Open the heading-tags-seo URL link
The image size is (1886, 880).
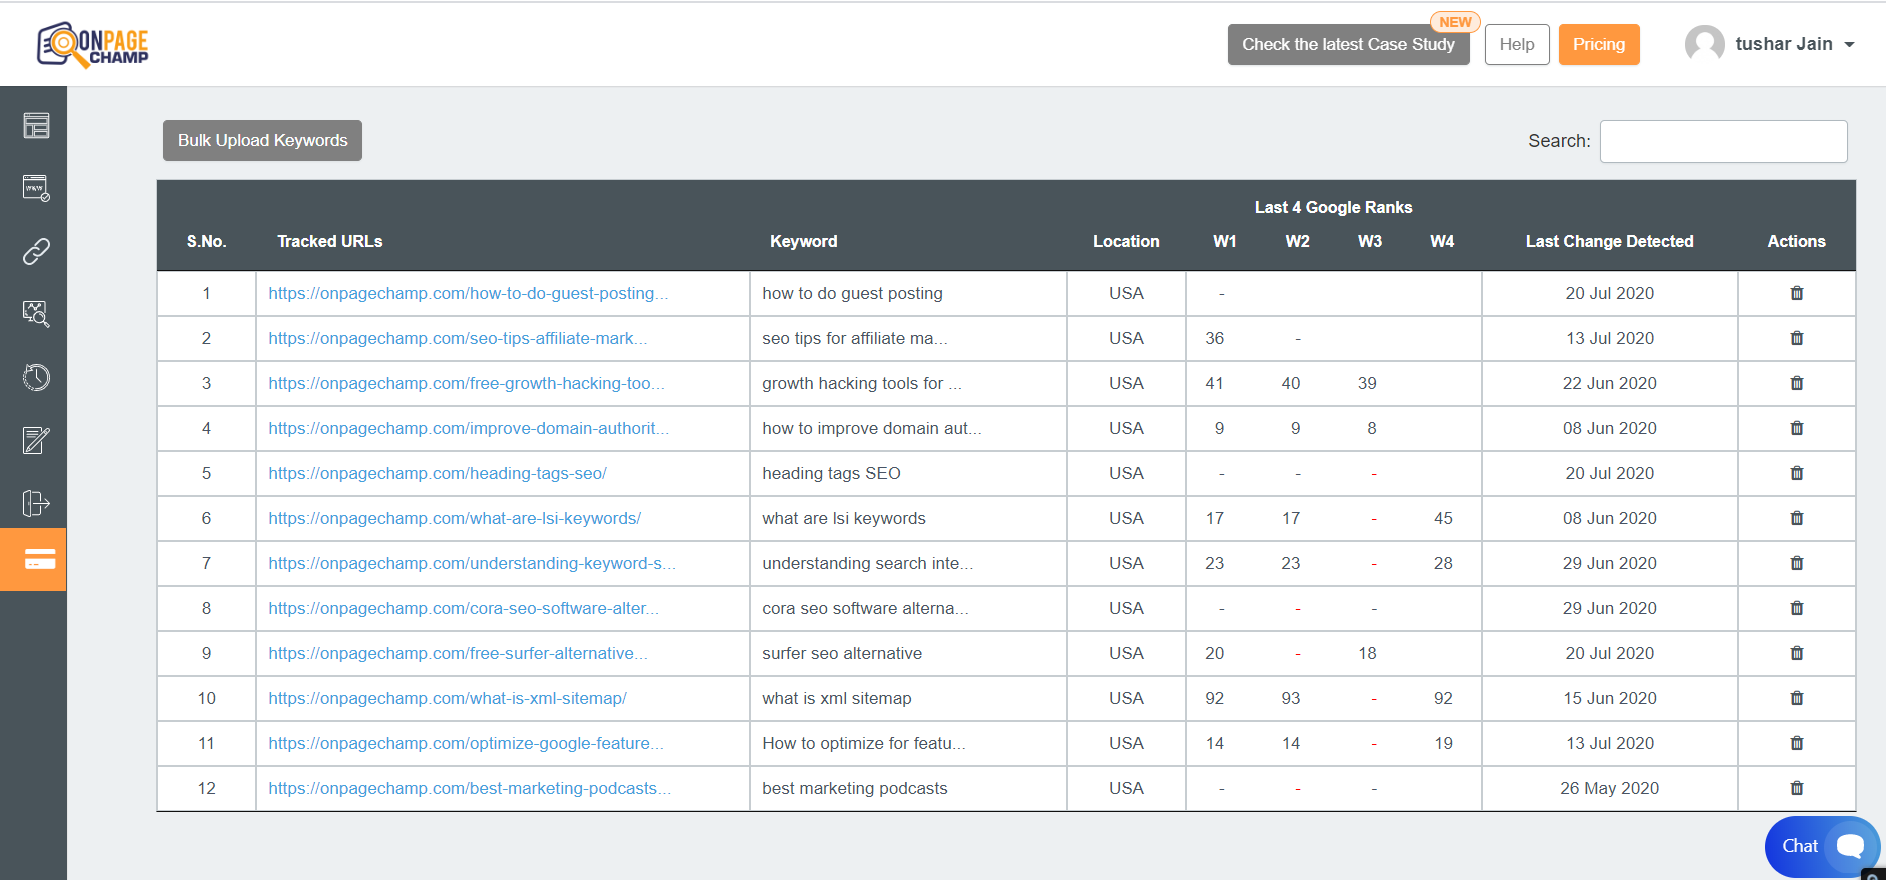[437, 473]
